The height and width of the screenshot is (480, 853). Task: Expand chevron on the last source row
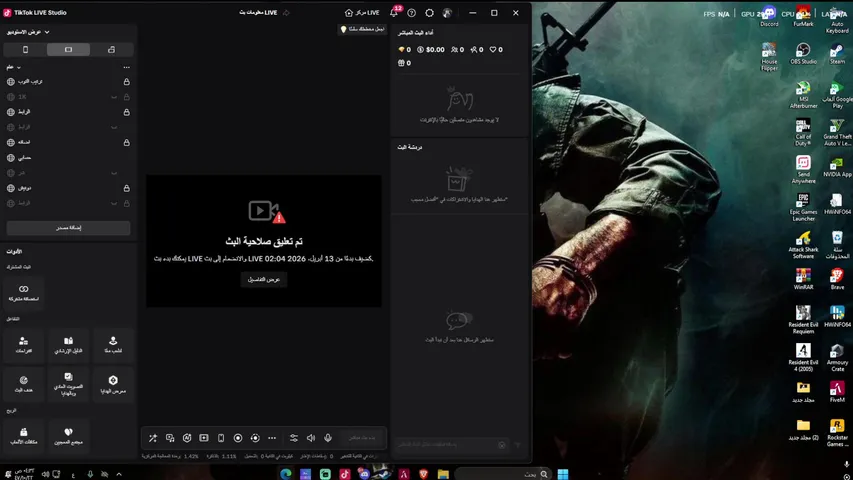click(x=114, y=203)
